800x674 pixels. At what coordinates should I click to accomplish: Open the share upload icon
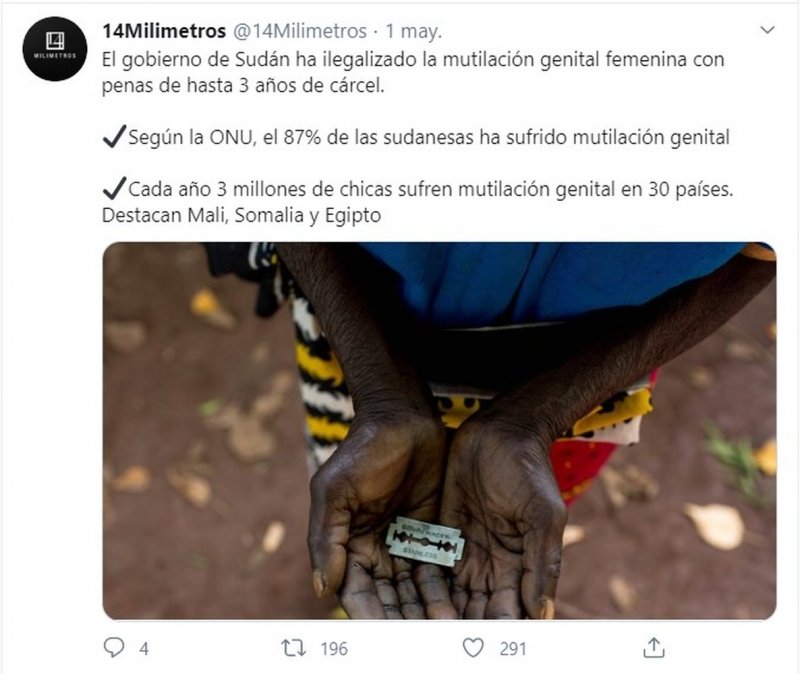[654, 647]
